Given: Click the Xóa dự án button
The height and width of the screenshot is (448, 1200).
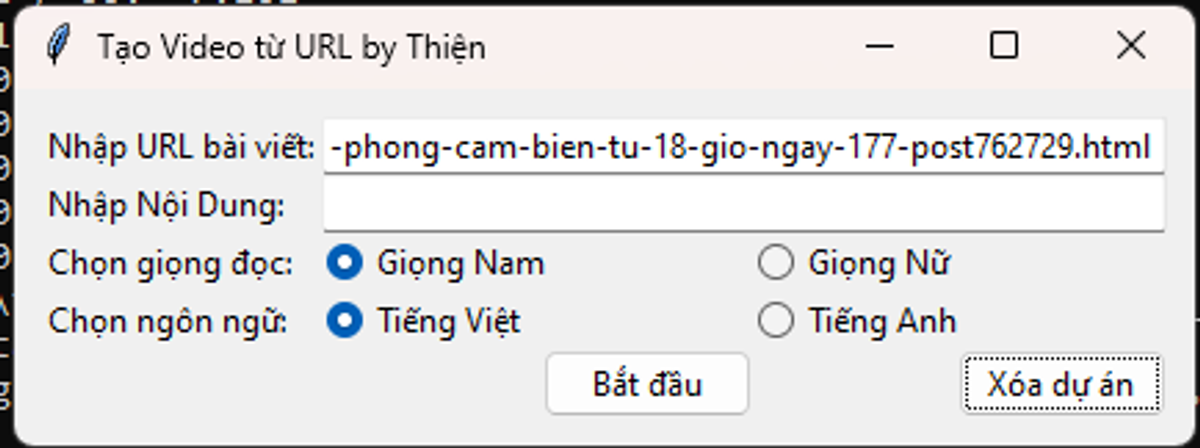Looking at the screenshot, I should 1061,384.
